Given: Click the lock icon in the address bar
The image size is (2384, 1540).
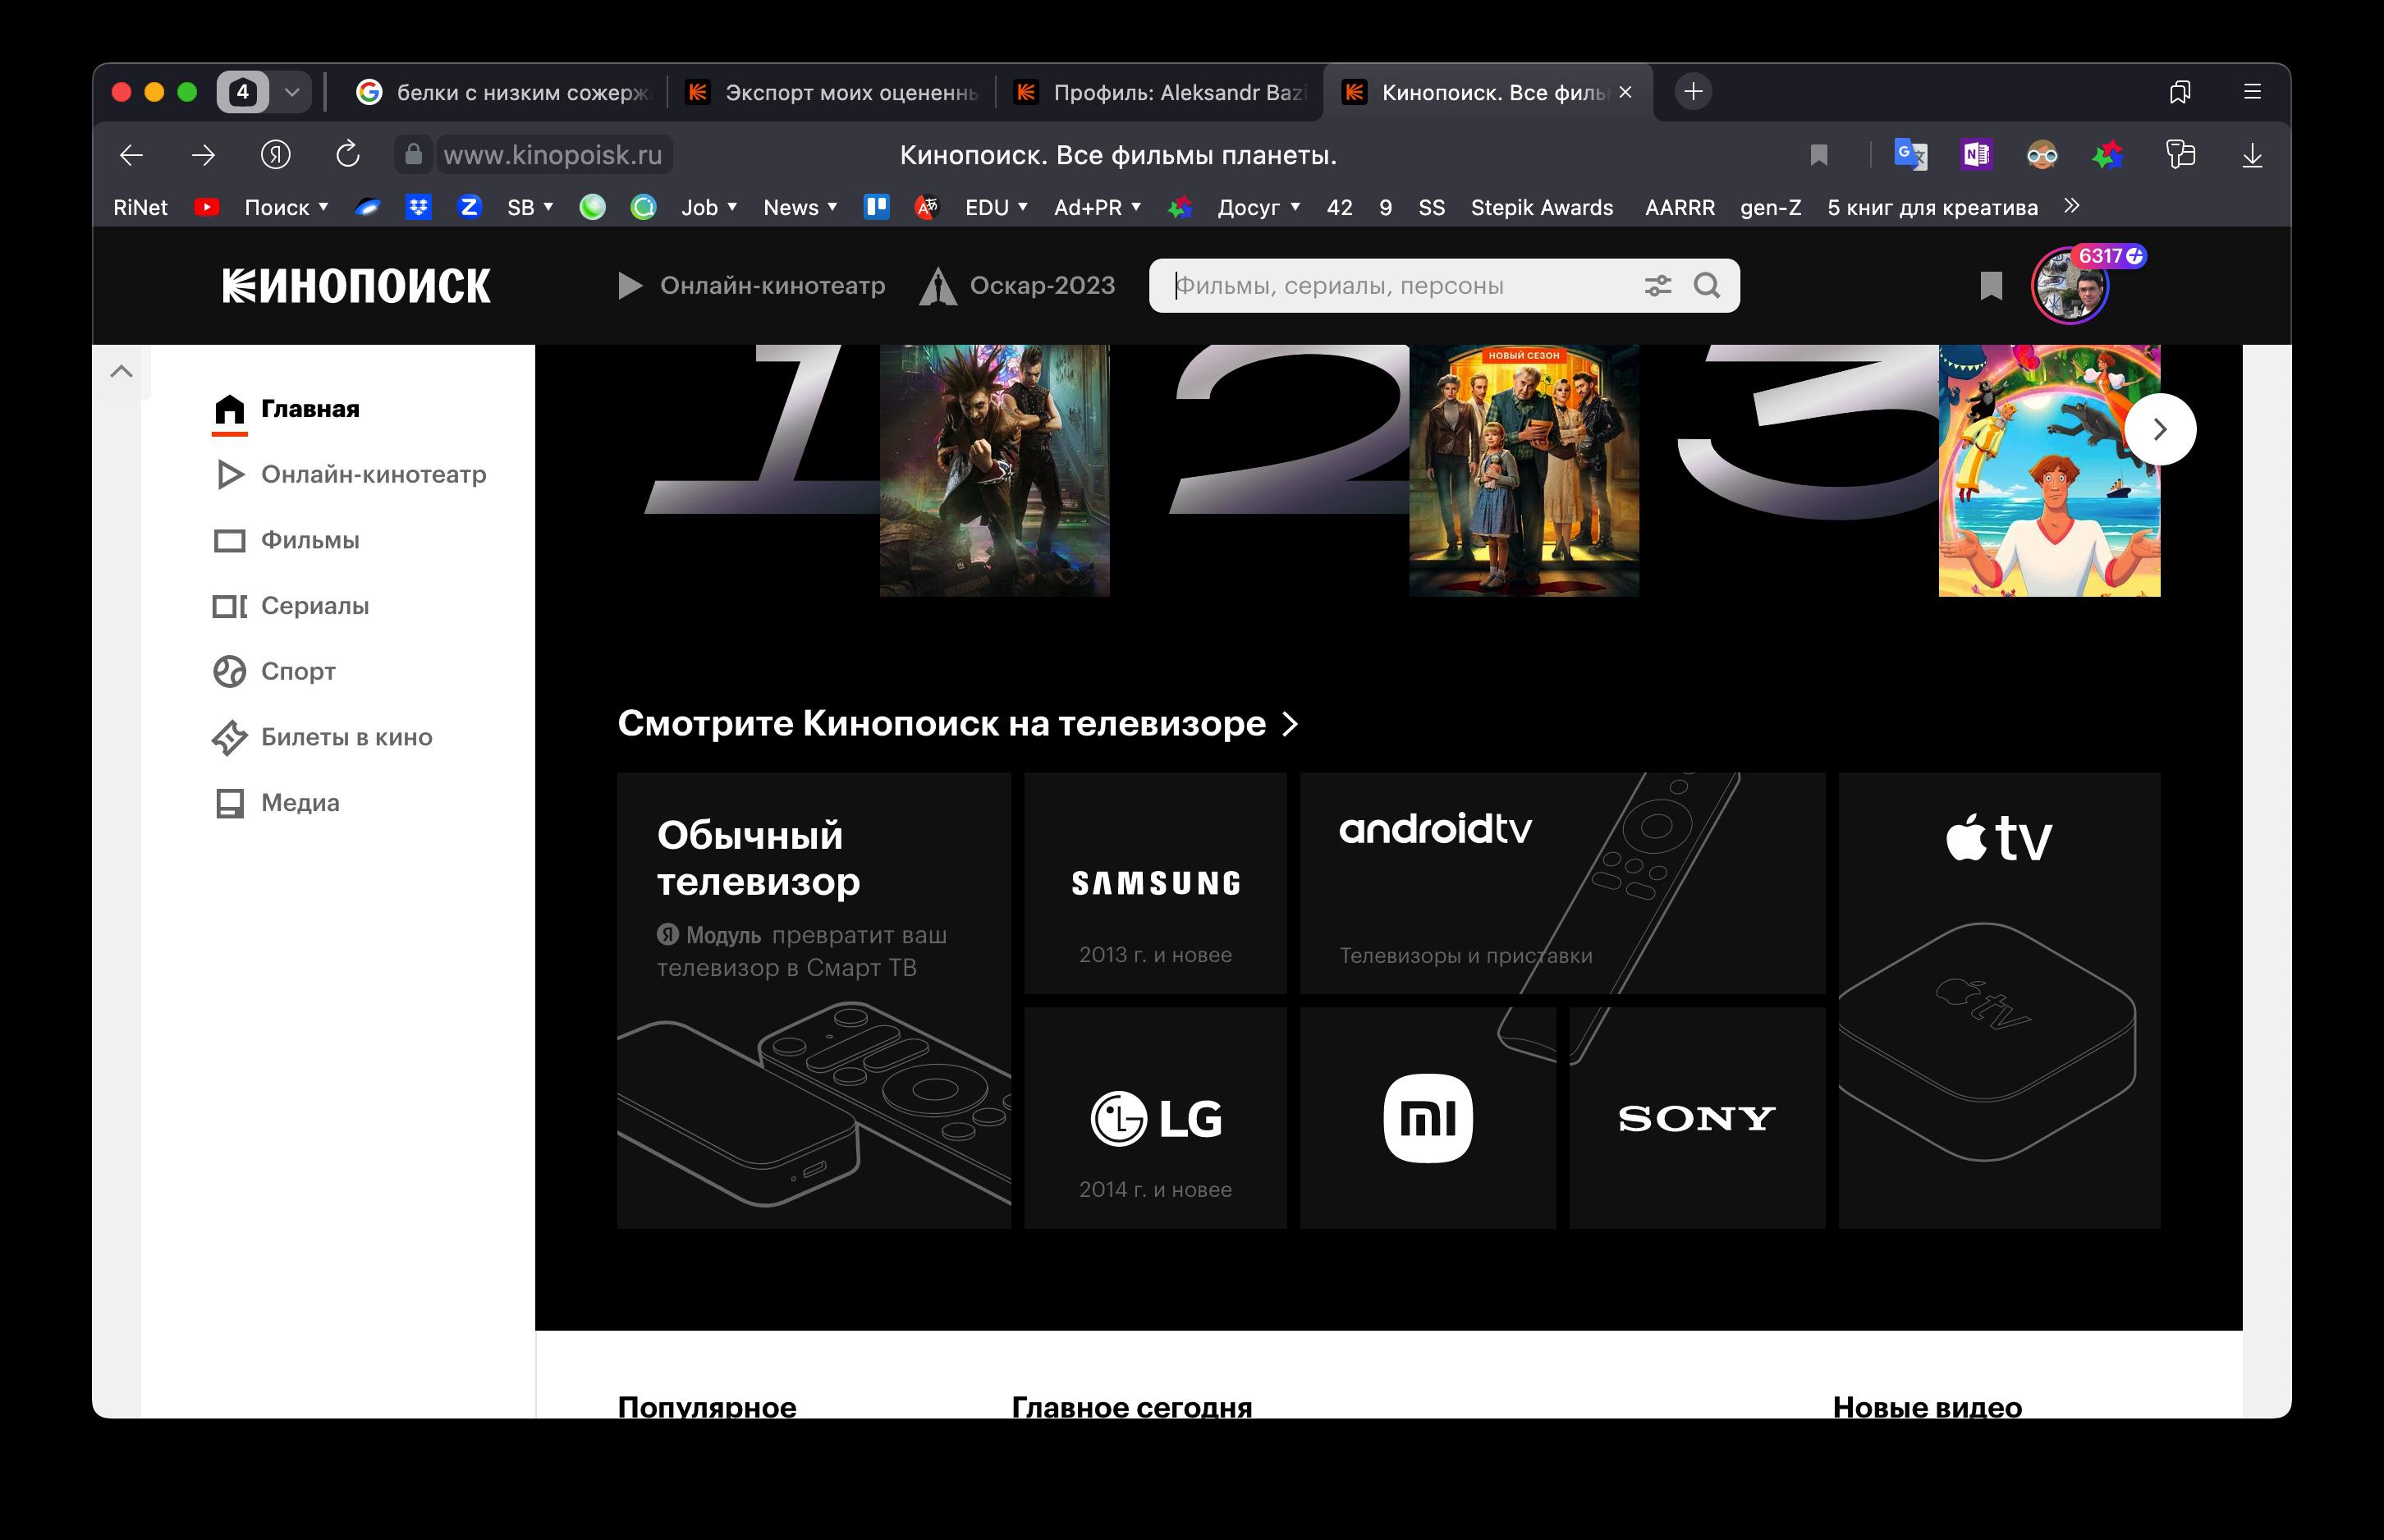Looking at the screenshot, I should tap(413, 154).
